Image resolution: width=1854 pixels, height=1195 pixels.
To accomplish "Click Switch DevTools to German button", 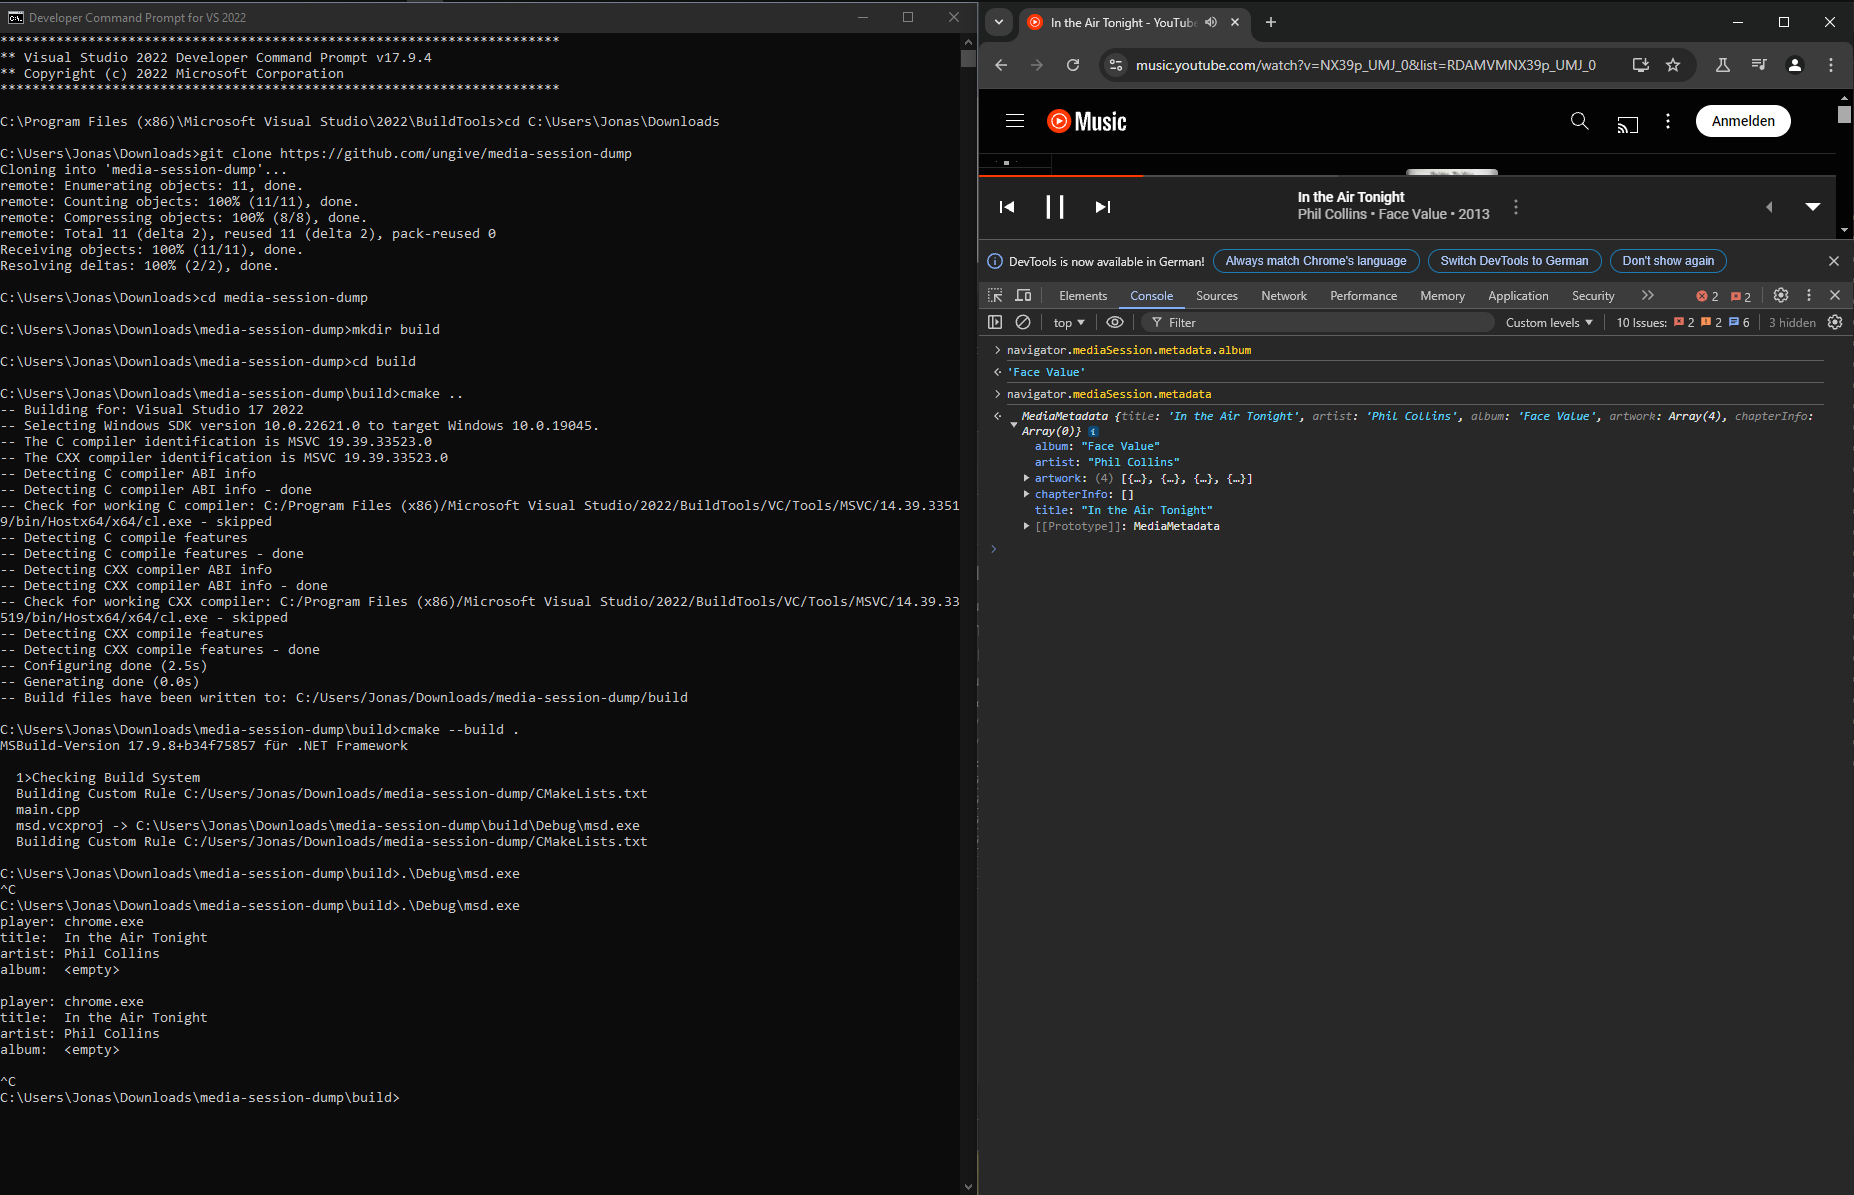I will 1513,261.
